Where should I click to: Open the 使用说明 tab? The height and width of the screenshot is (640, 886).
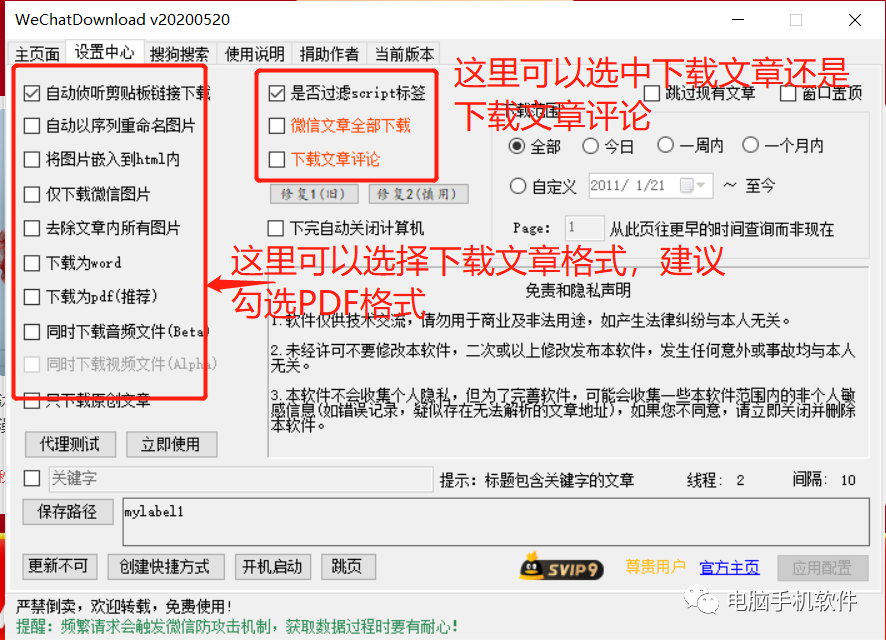255,54
